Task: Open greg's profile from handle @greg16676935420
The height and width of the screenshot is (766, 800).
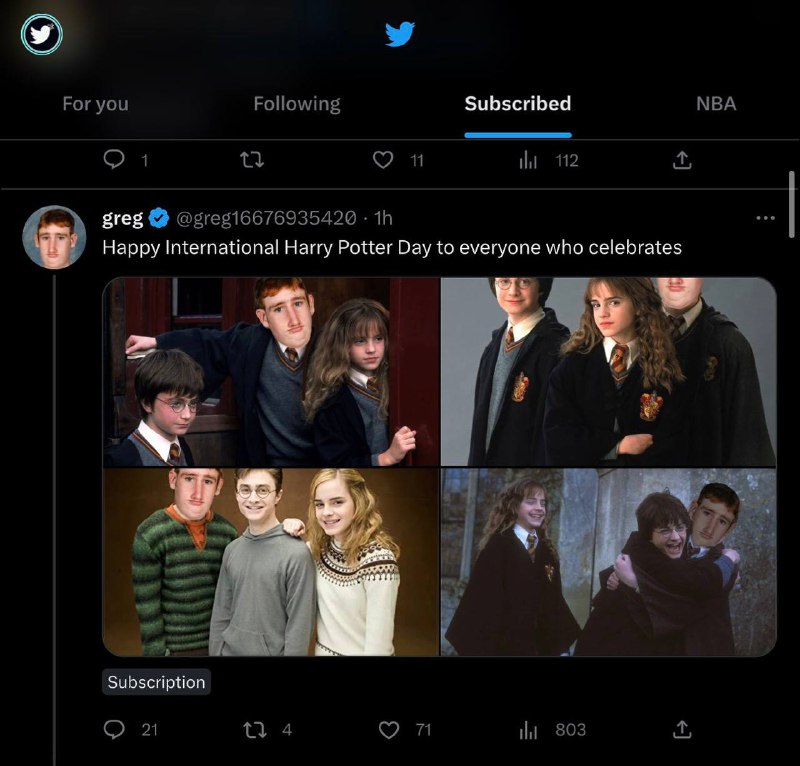Action: point(266,218)
